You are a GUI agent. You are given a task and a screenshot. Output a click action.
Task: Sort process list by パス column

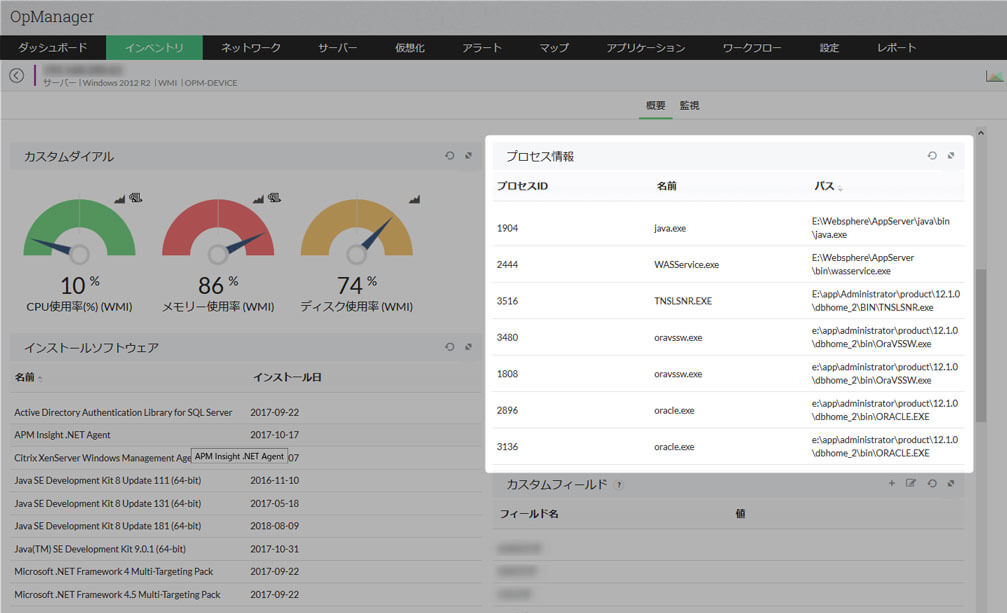pyautogui.click(x=826, y=187)
